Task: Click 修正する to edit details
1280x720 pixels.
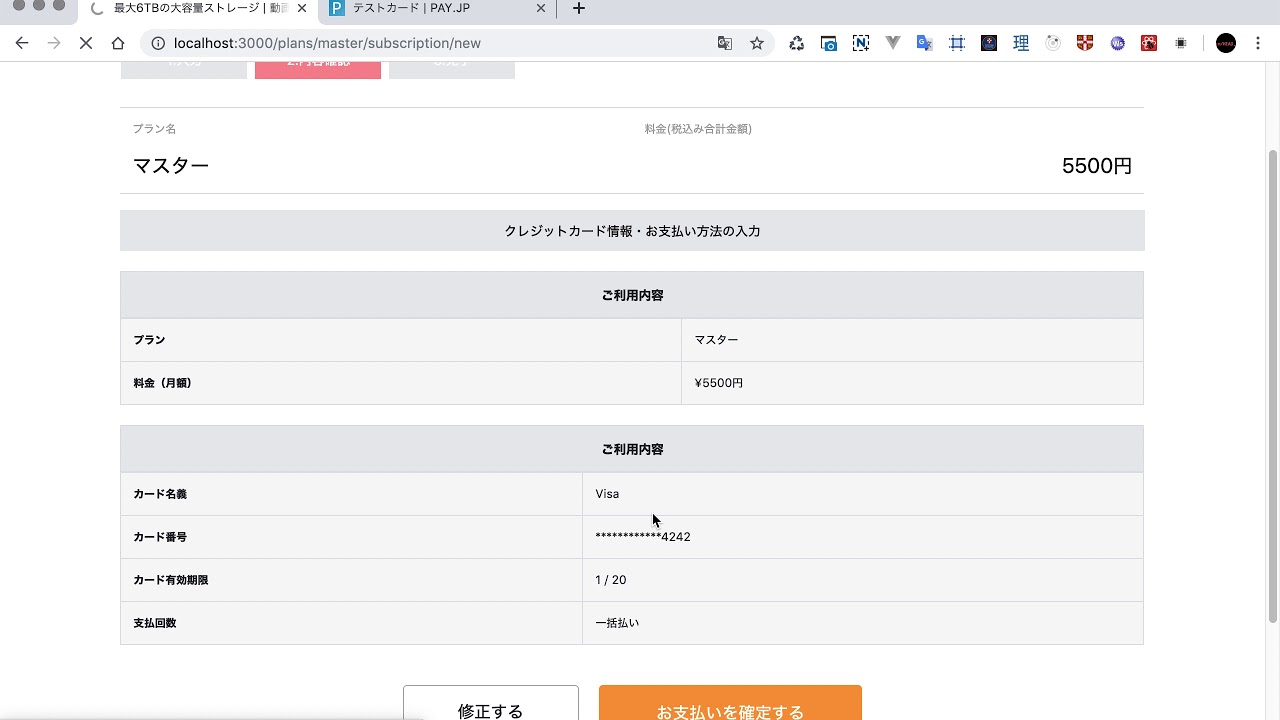Action: [491, 703]
